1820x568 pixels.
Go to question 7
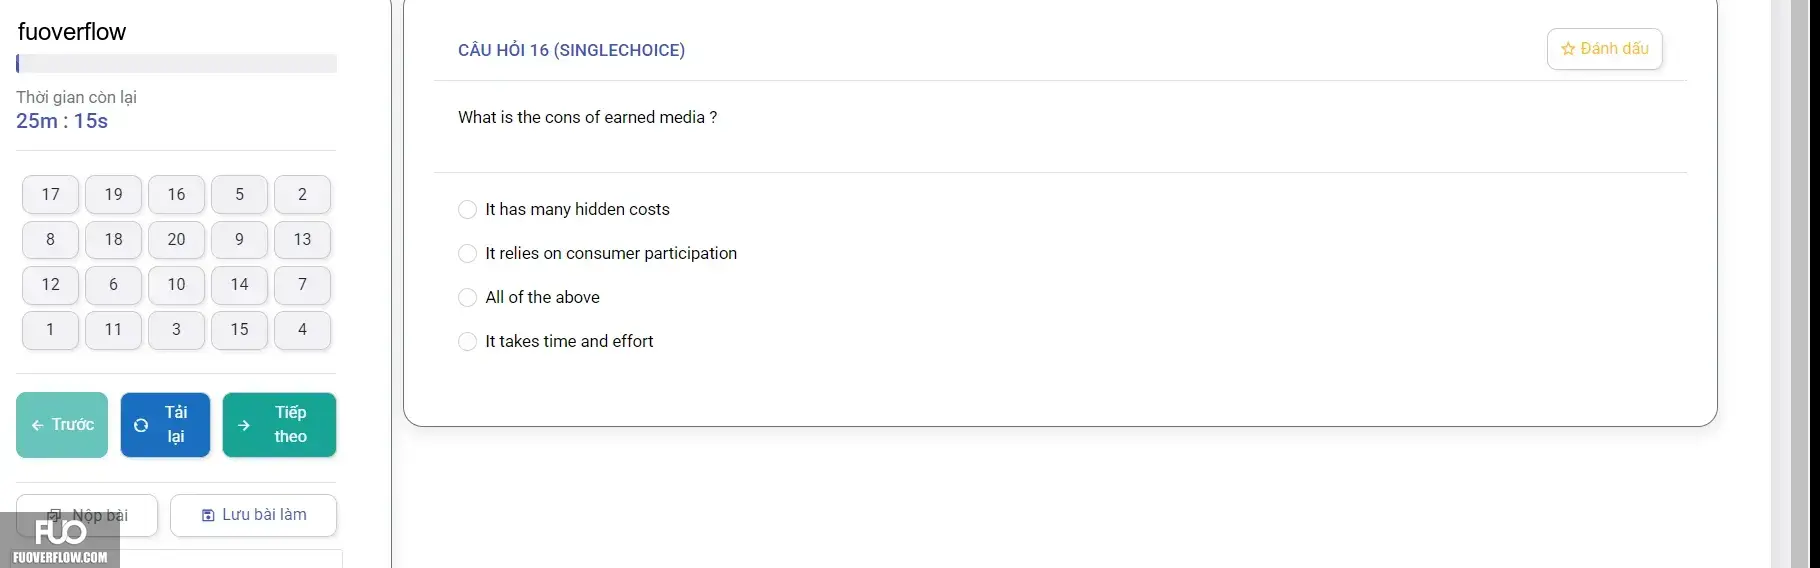pyautogui.click(x=302, y=284)
